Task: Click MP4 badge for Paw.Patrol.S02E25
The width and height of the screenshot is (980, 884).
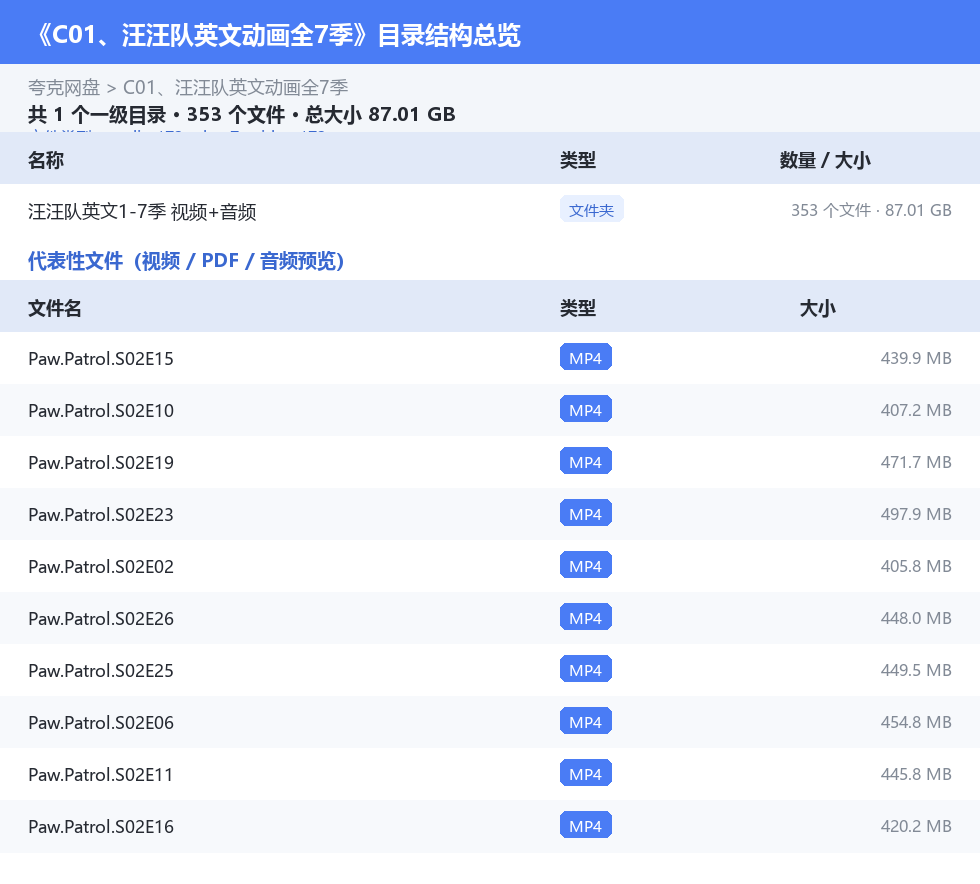Action: click(586, 668)
